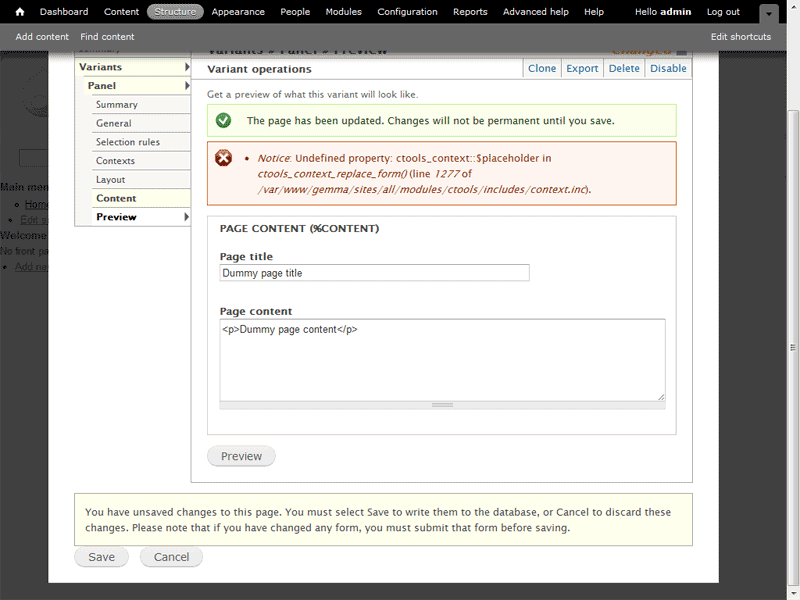
Task: Open the Content section in sidebar
Action: (116, 198)
